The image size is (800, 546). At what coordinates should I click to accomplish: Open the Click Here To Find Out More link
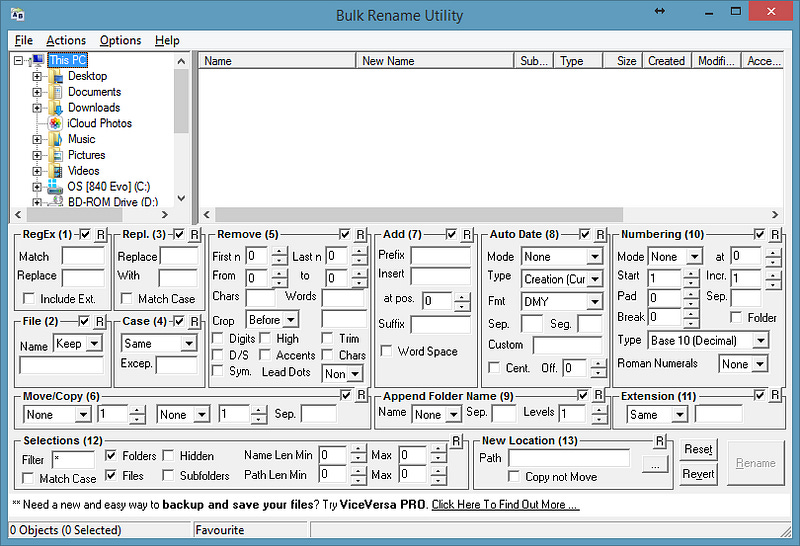coord(505,505)
